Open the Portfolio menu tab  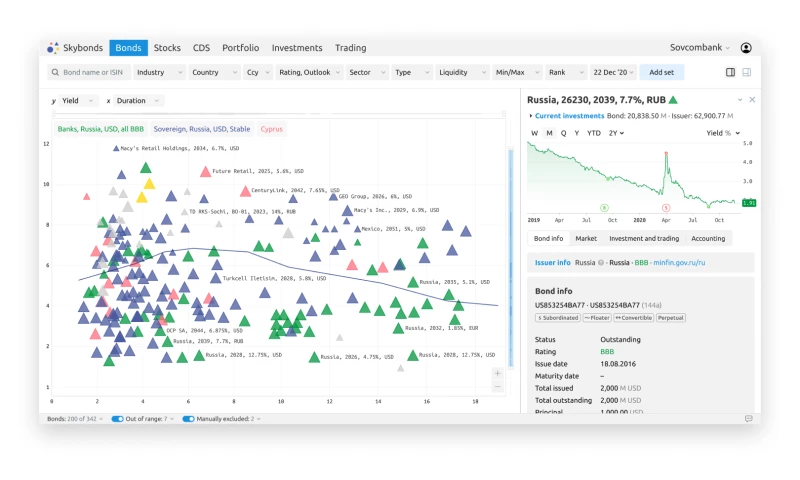(240, 48)
